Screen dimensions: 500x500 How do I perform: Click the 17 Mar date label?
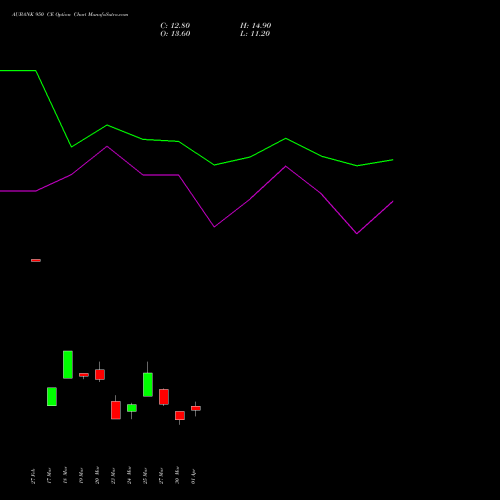click(x=49, y=476)
